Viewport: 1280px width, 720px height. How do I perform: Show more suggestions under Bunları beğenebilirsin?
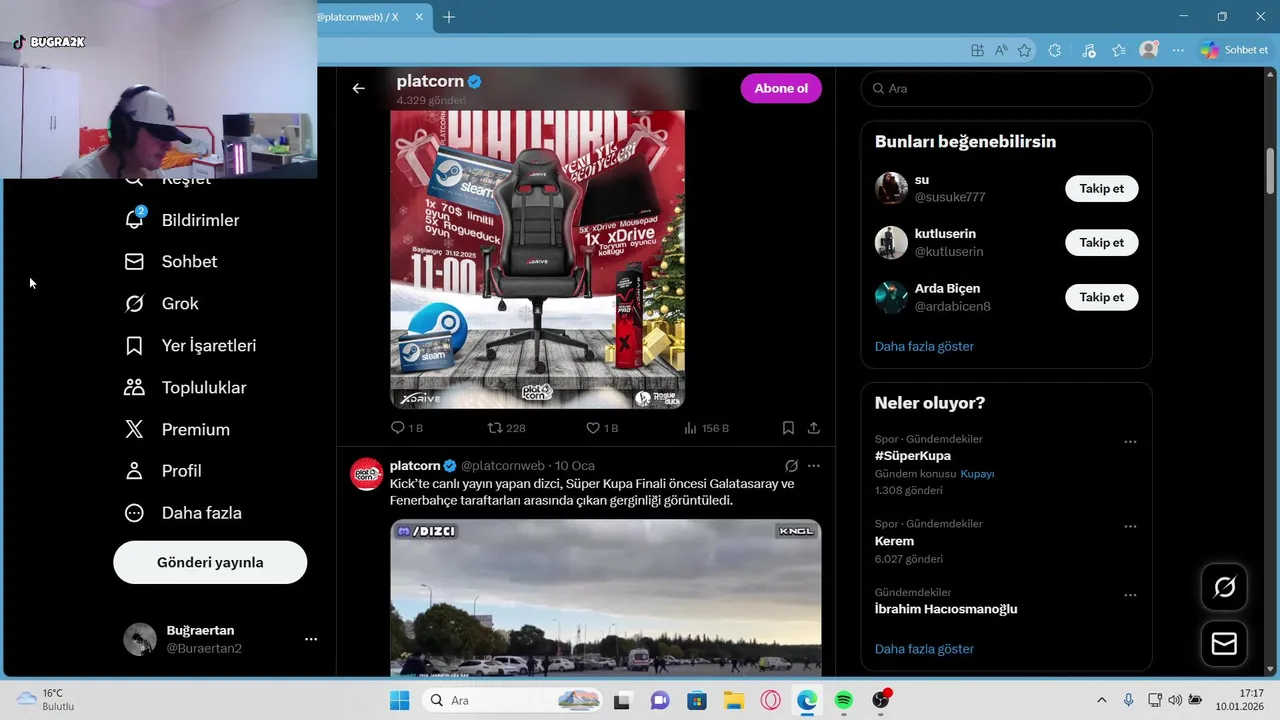(924, 346)
